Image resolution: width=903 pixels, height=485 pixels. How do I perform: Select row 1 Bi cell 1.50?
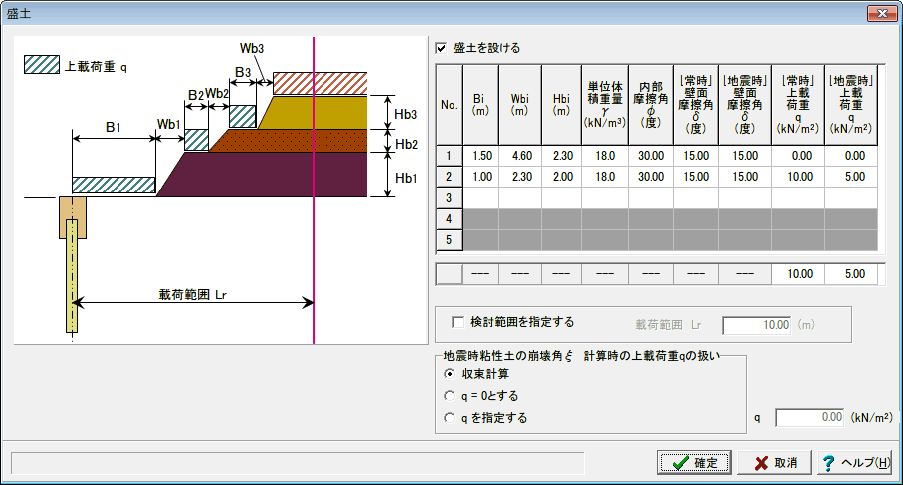tap(481, 156)
